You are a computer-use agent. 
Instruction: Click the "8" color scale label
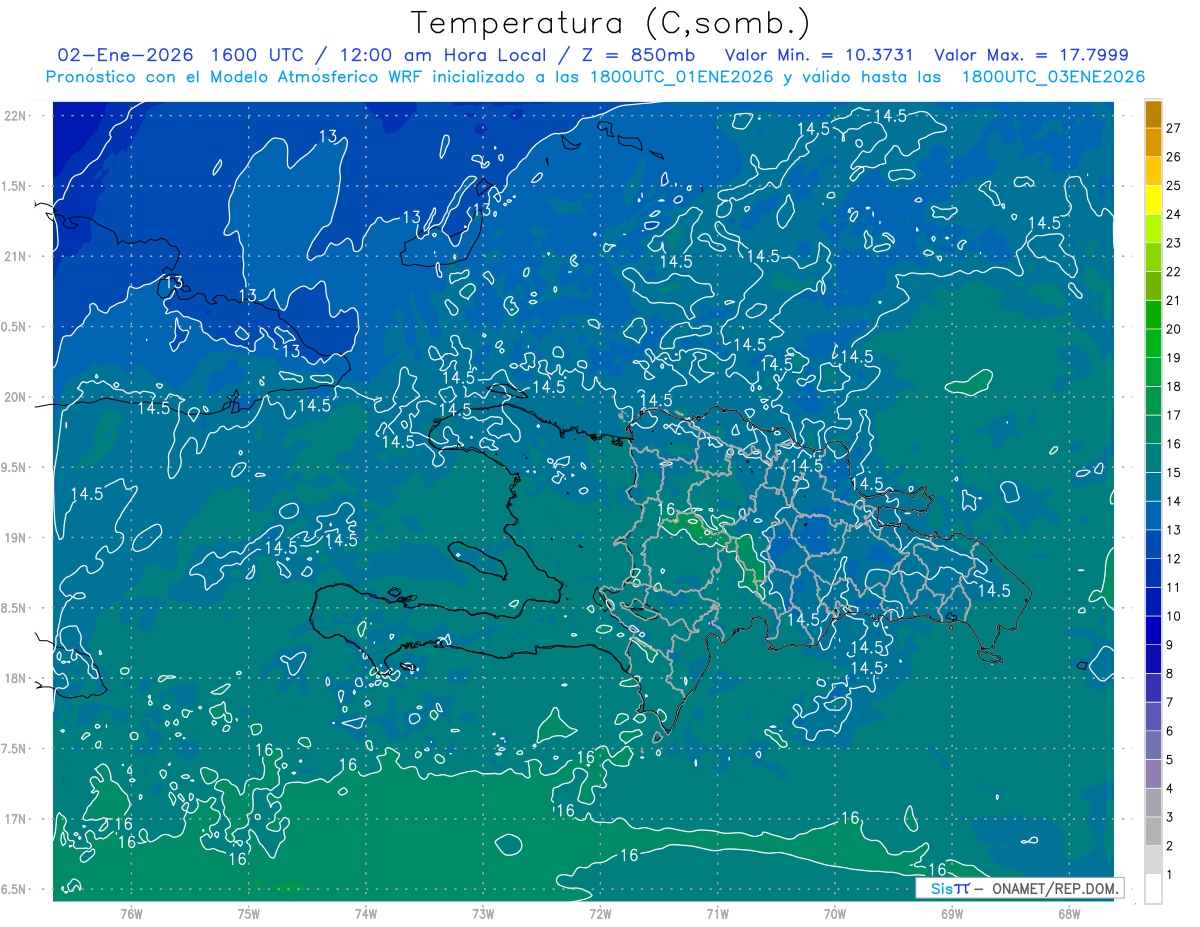1170,673
